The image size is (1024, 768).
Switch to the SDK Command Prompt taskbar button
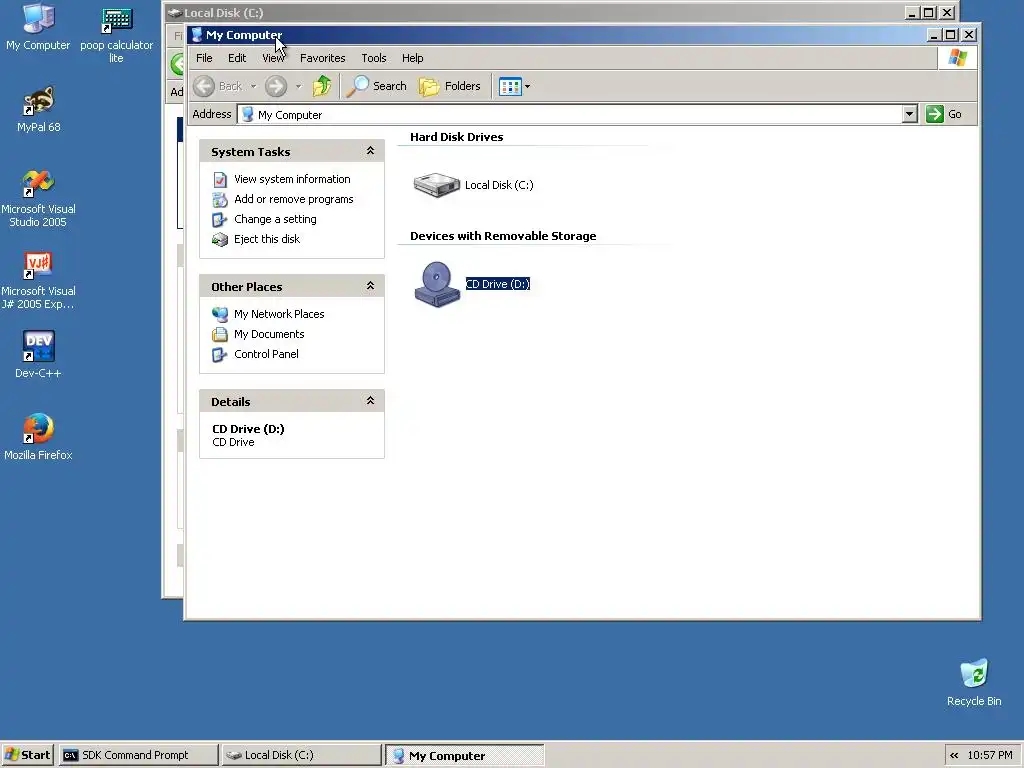138,755
